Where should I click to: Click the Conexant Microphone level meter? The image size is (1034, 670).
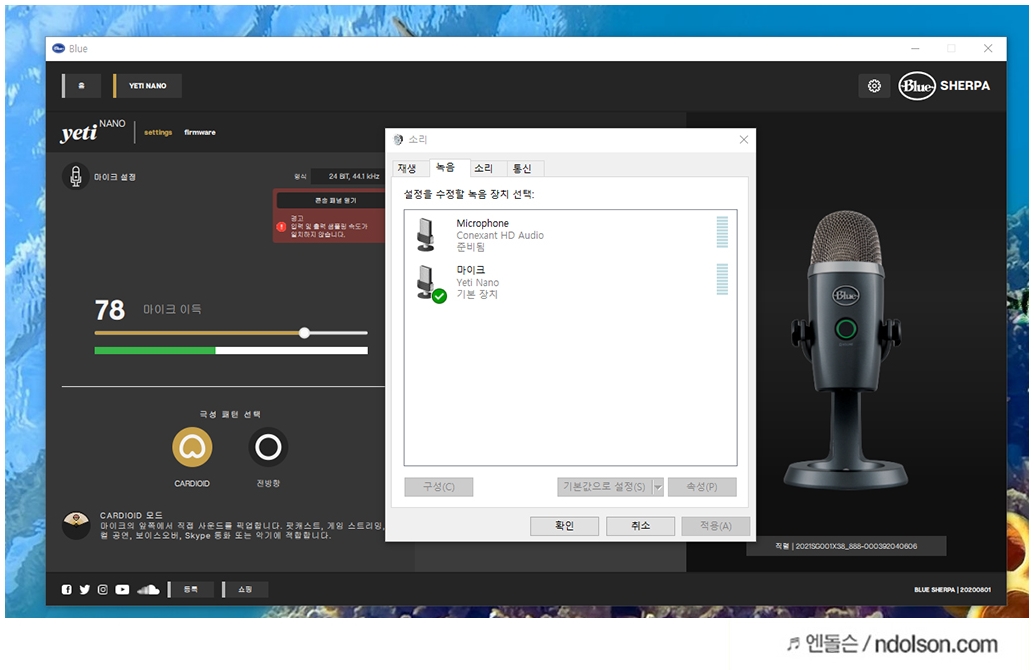coord(722,232)
